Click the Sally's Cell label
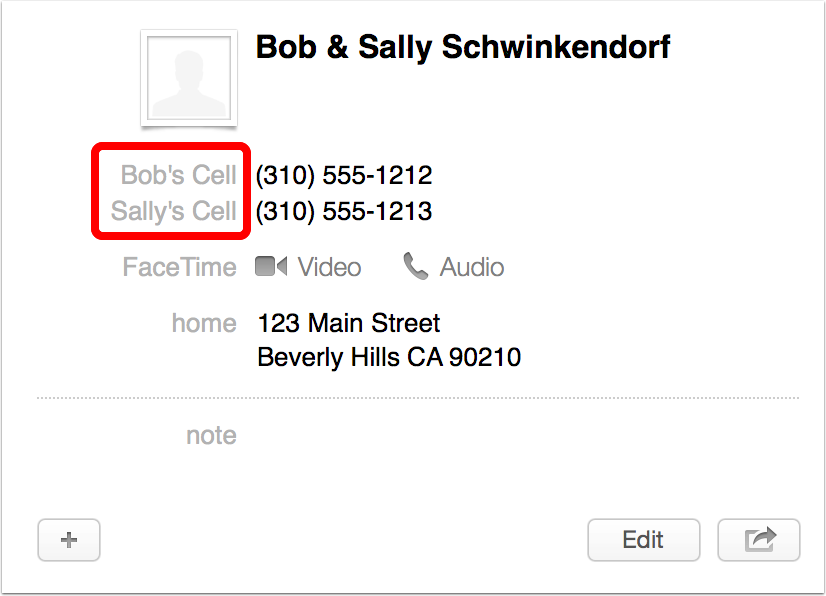826x596 pixels. [174, 211]
